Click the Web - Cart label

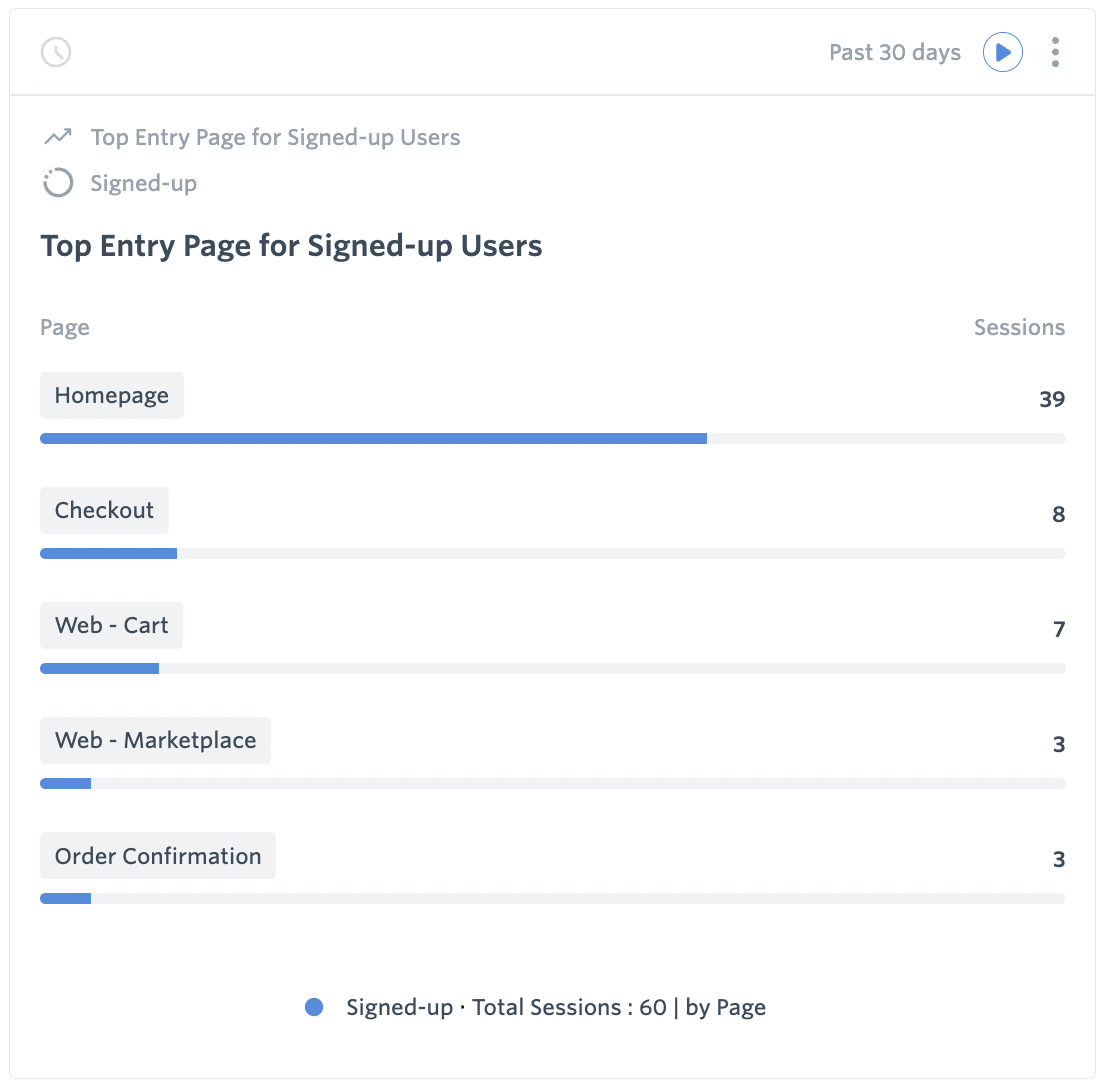pyautogui.click(x=111, y=625)
